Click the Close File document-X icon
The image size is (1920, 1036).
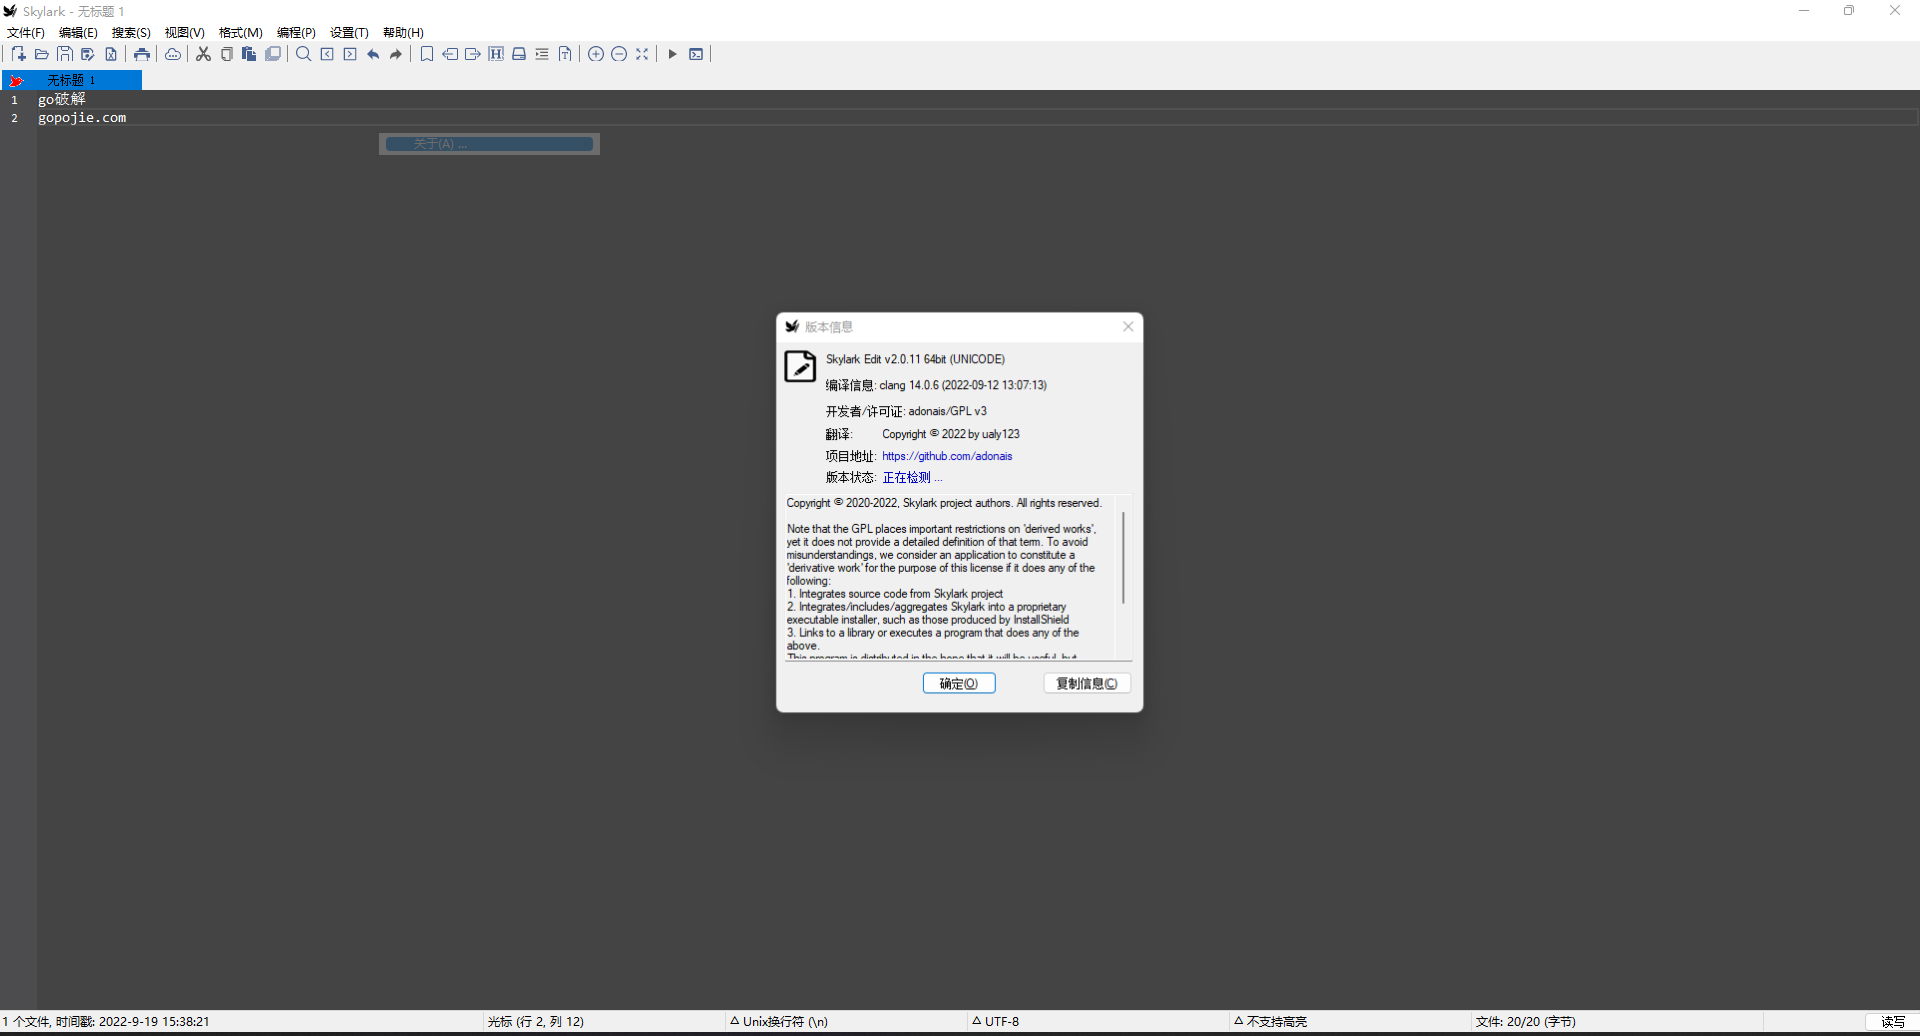[111, 54]
